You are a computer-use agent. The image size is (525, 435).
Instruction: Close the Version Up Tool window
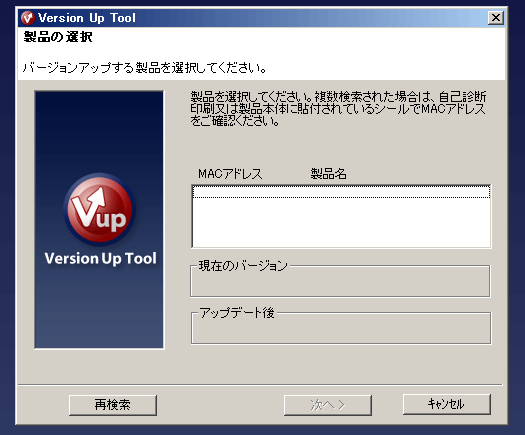click(x=496, y=17)
